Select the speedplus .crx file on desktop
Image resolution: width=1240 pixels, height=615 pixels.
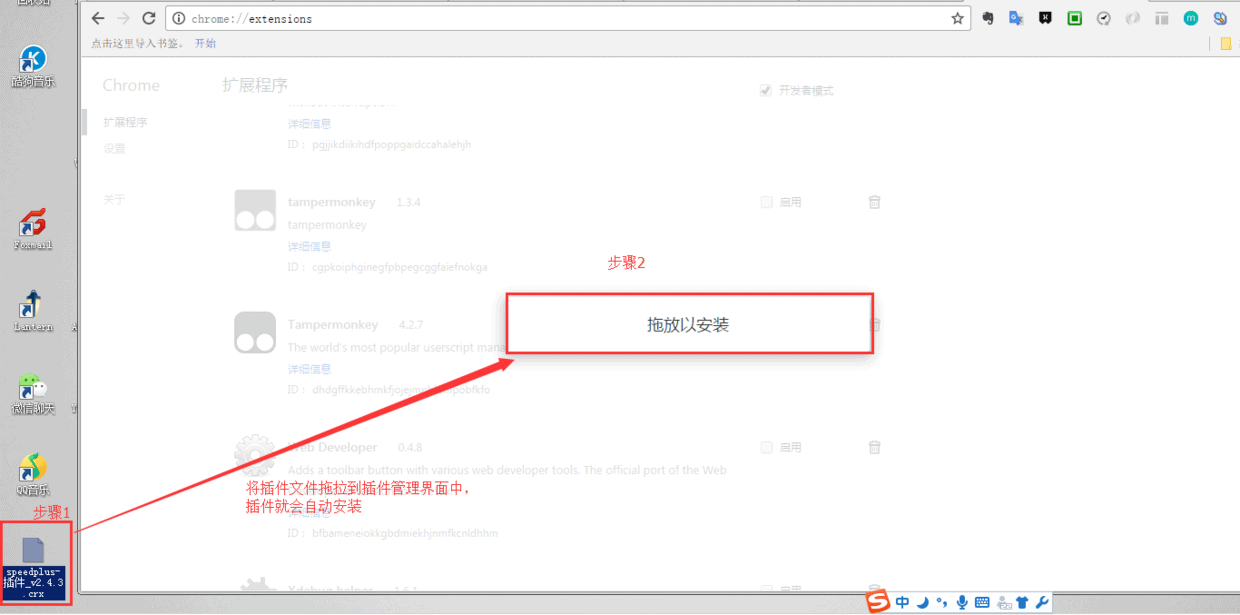35,566
